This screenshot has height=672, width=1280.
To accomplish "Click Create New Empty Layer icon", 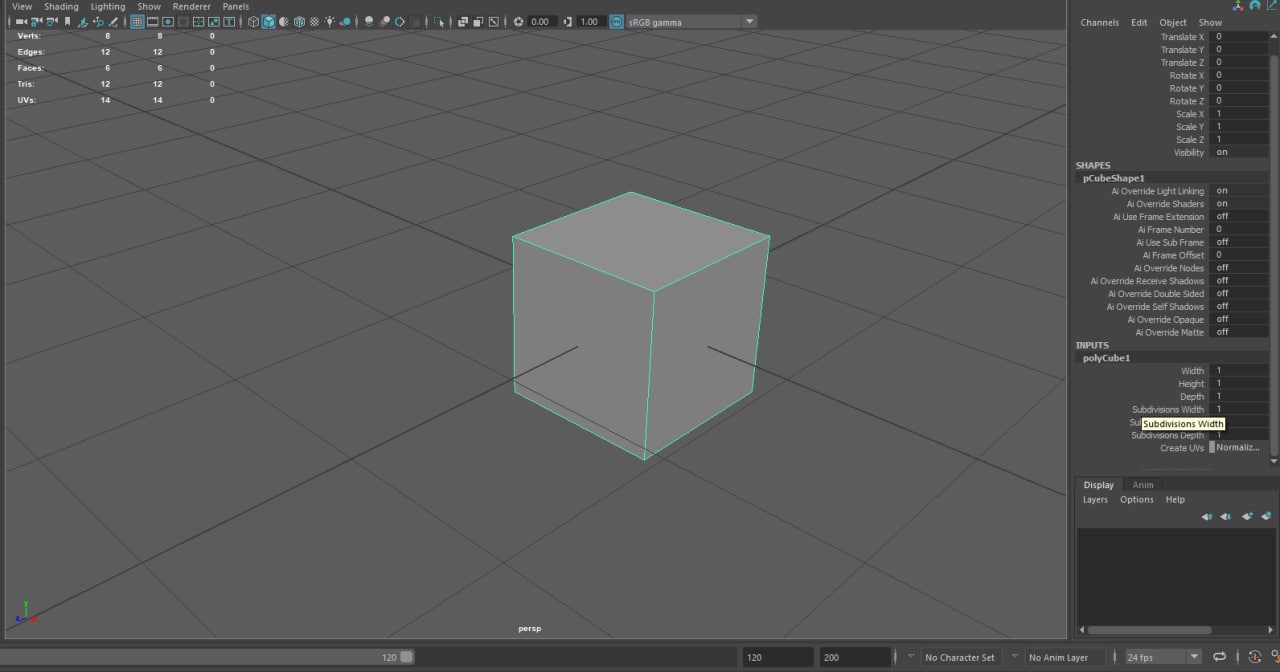I will tap(1247, 516).
